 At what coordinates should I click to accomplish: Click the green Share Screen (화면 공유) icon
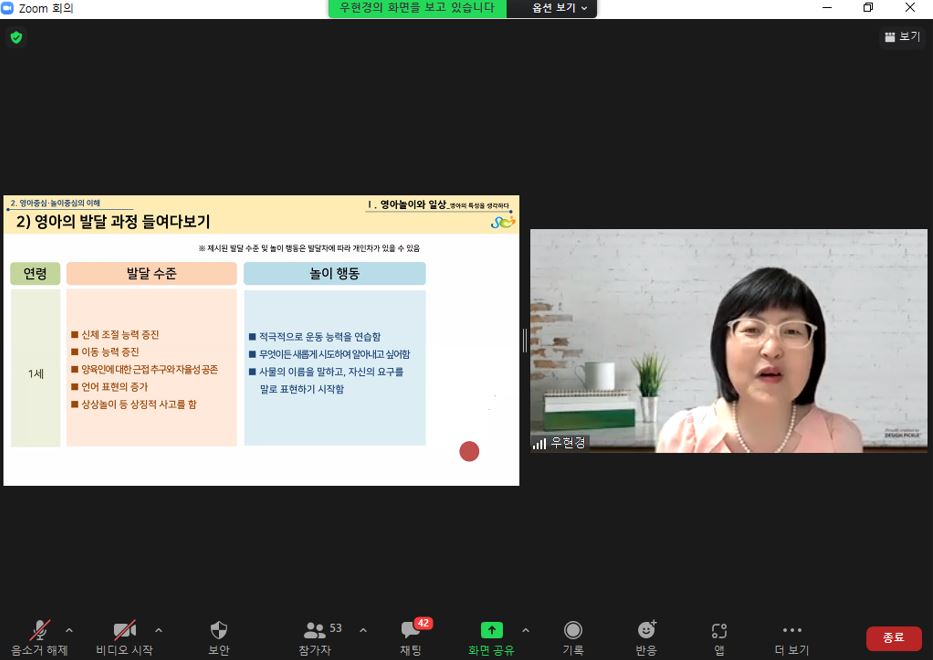(491, 630)
